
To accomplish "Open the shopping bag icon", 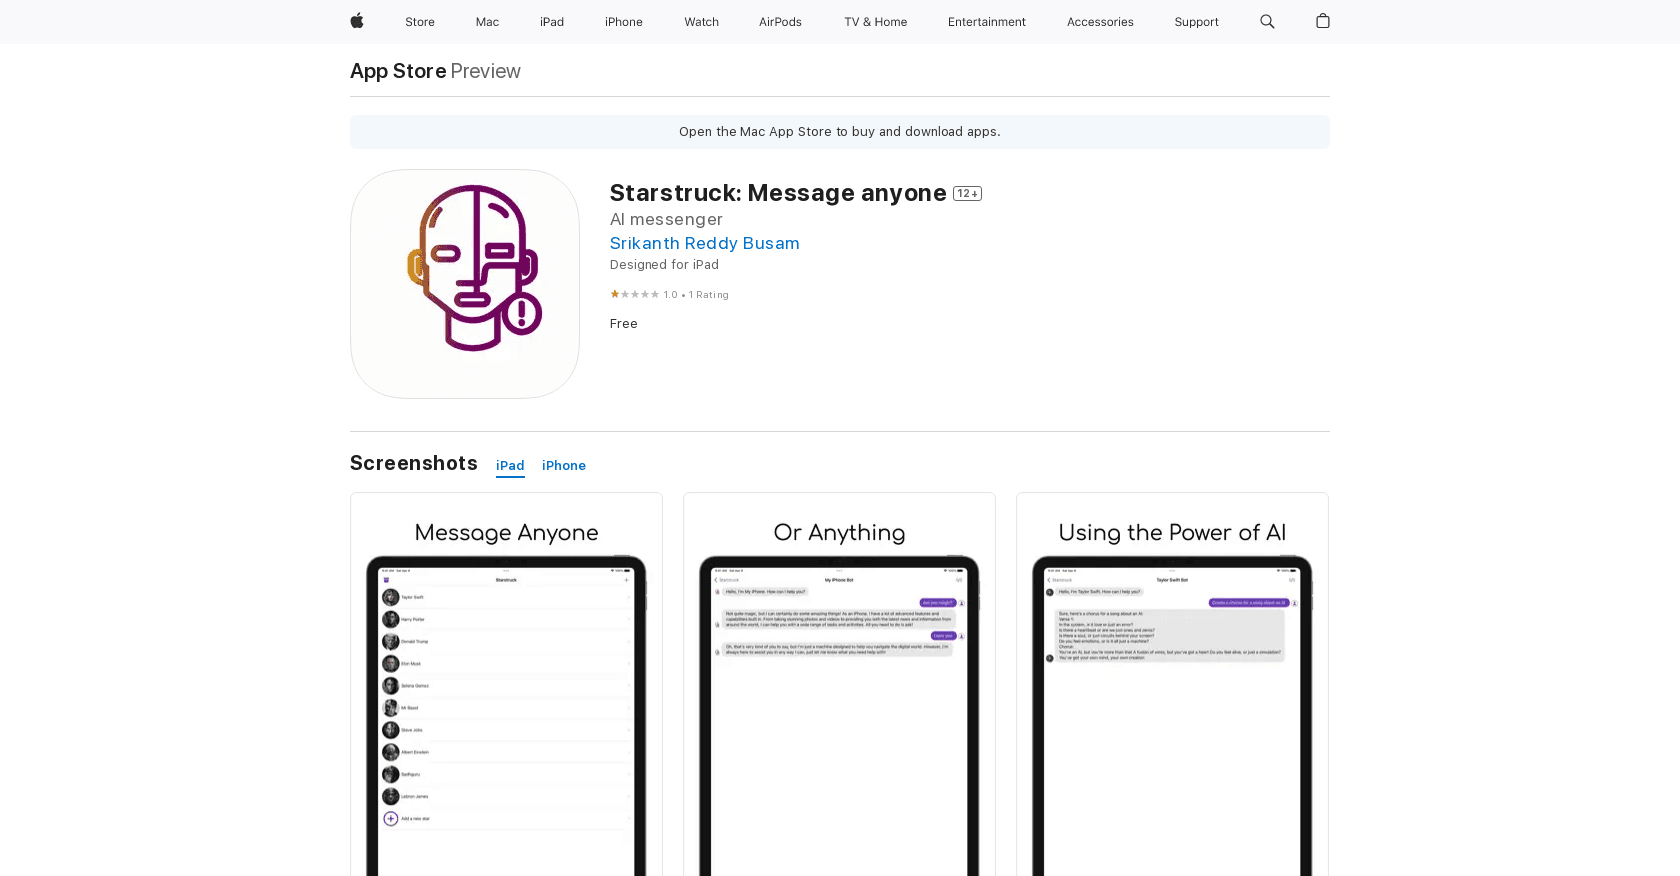I will (x=1322, y=21).
